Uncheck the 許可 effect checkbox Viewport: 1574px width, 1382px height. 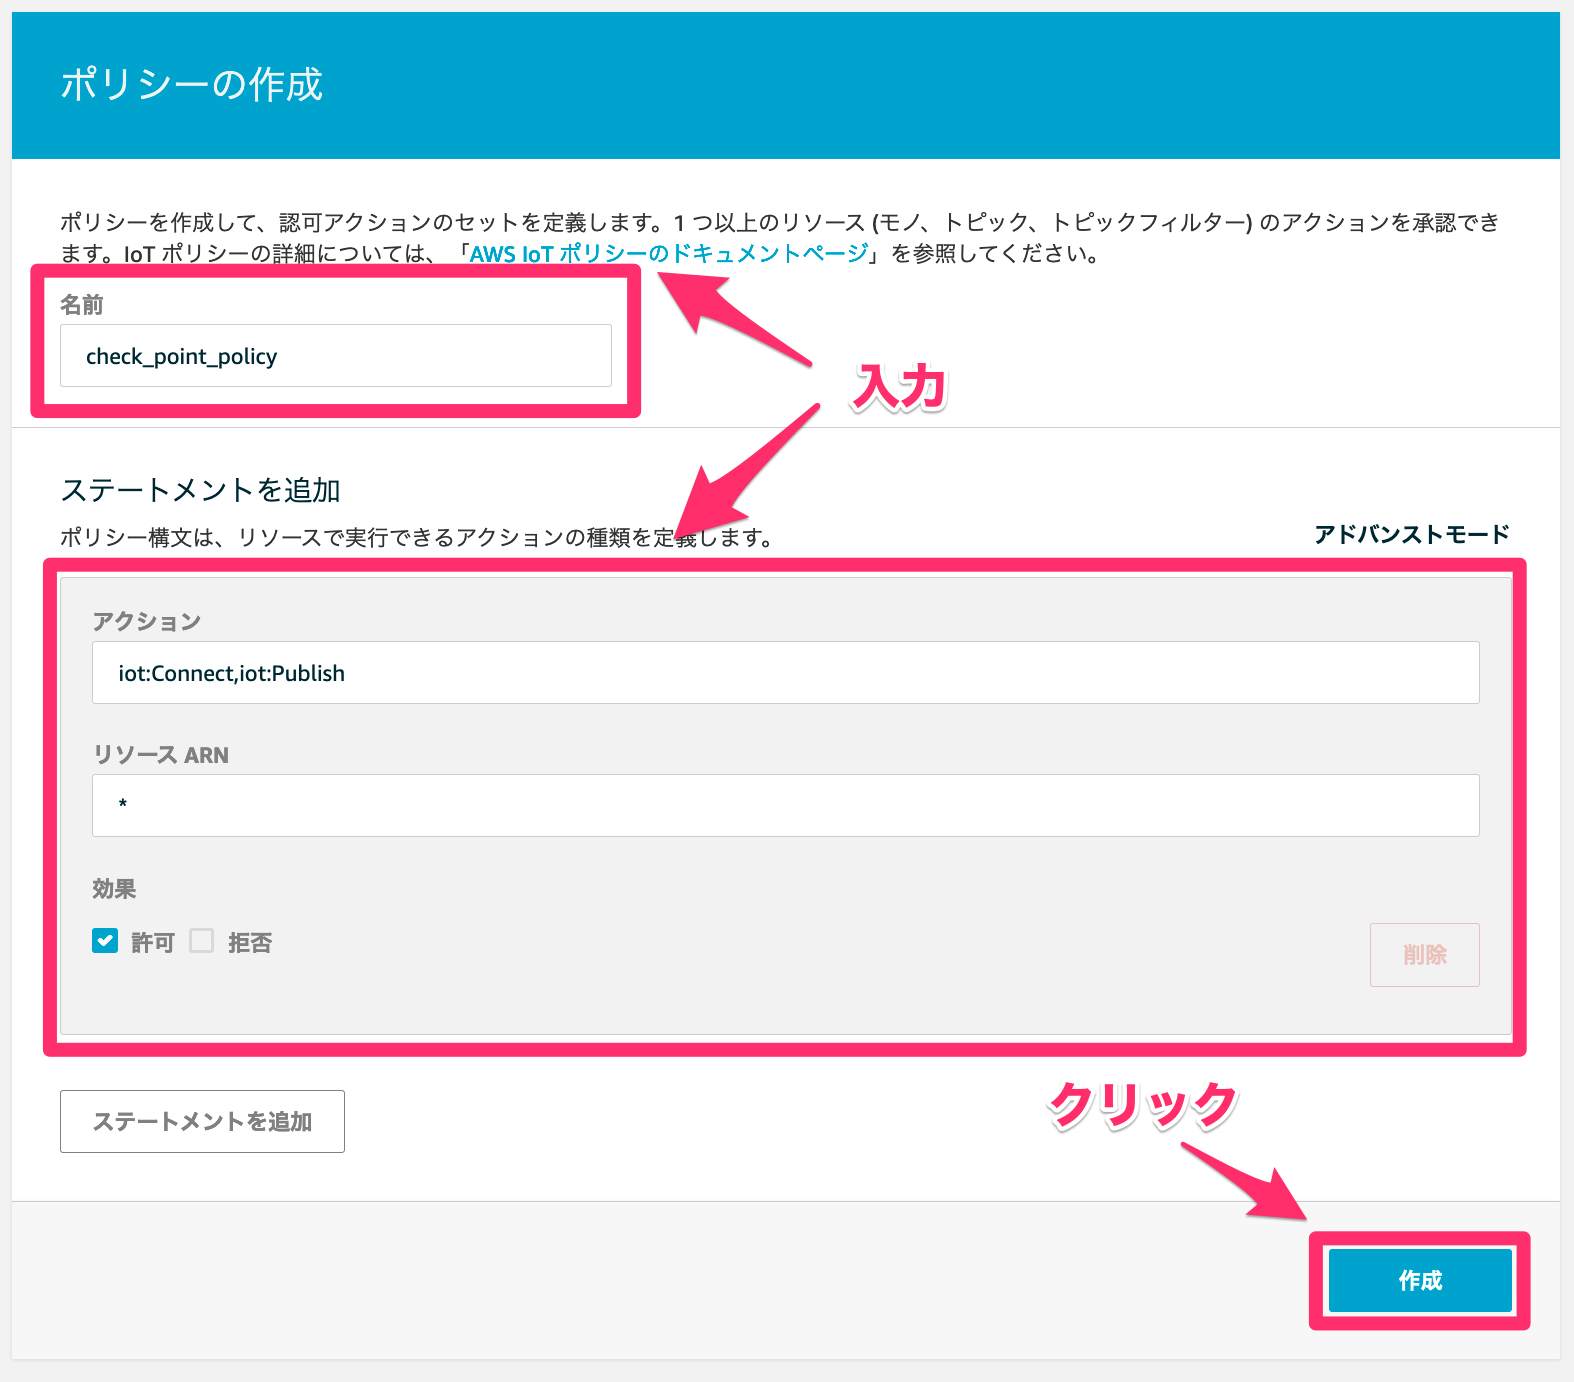click(105, 941)
